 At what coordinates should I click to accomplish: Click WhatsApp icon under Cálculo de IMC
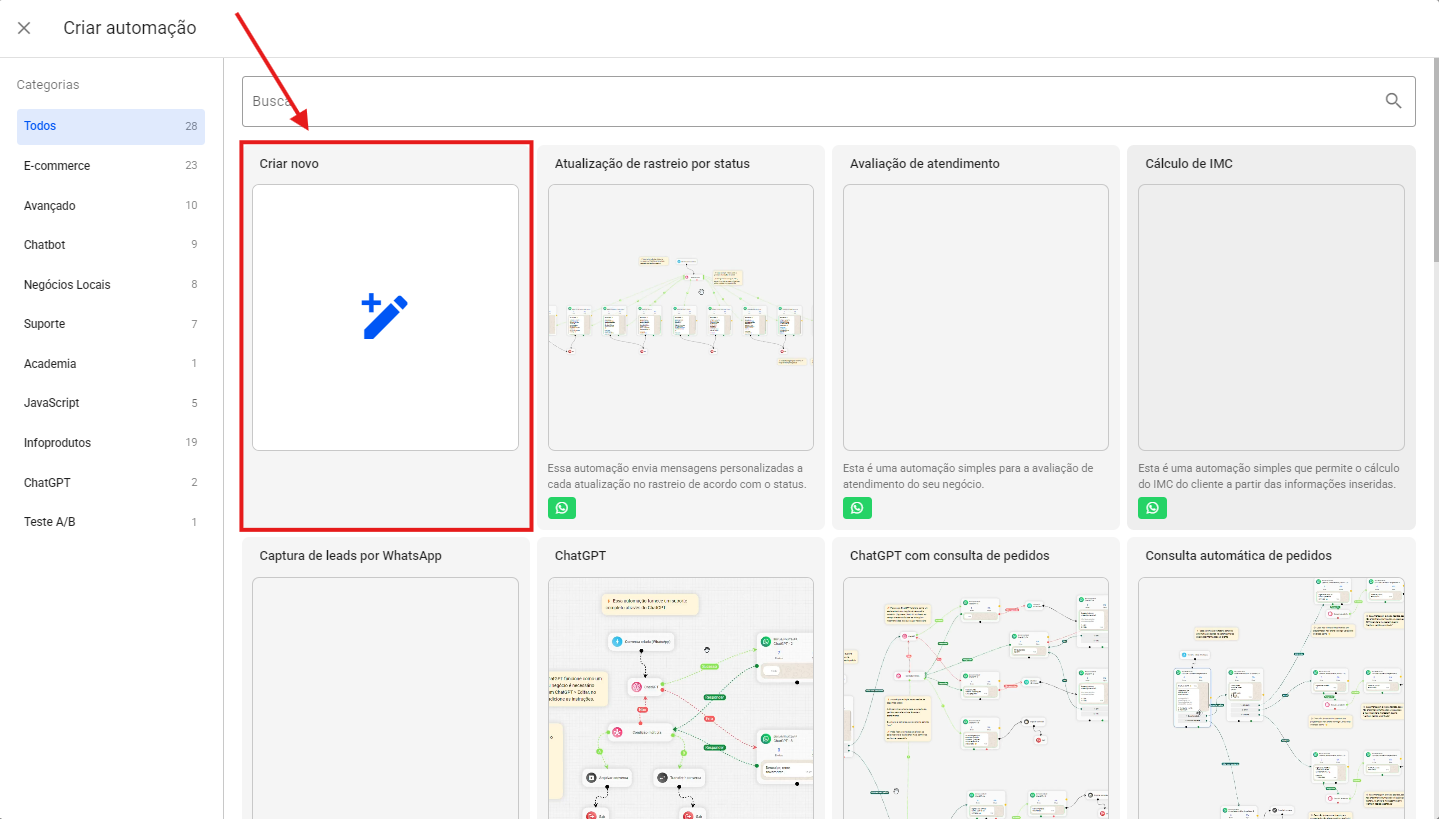(x=1152, y=508)
